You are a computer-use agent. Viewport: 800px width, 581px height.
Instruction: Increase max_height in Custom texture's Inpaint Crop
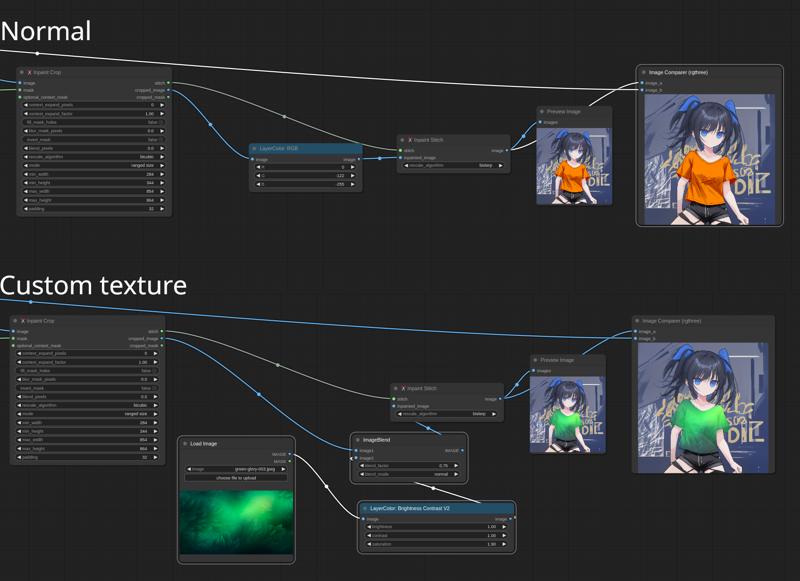(155, 449)
